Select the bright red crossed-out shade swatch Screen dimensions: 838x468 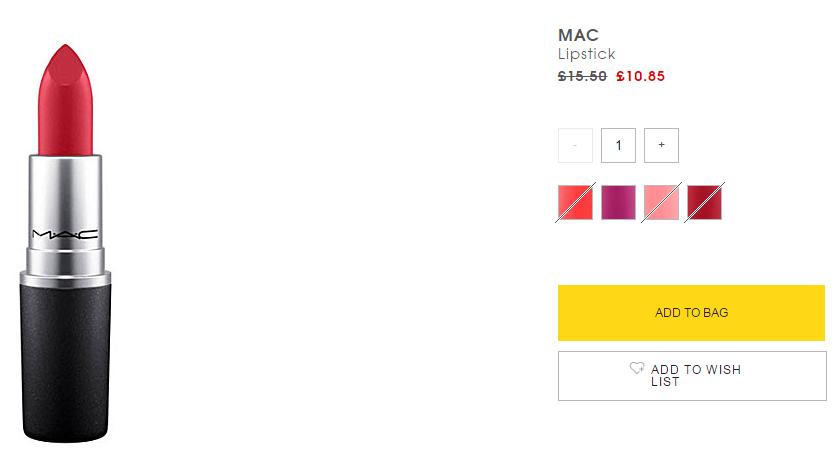(575, 203)
